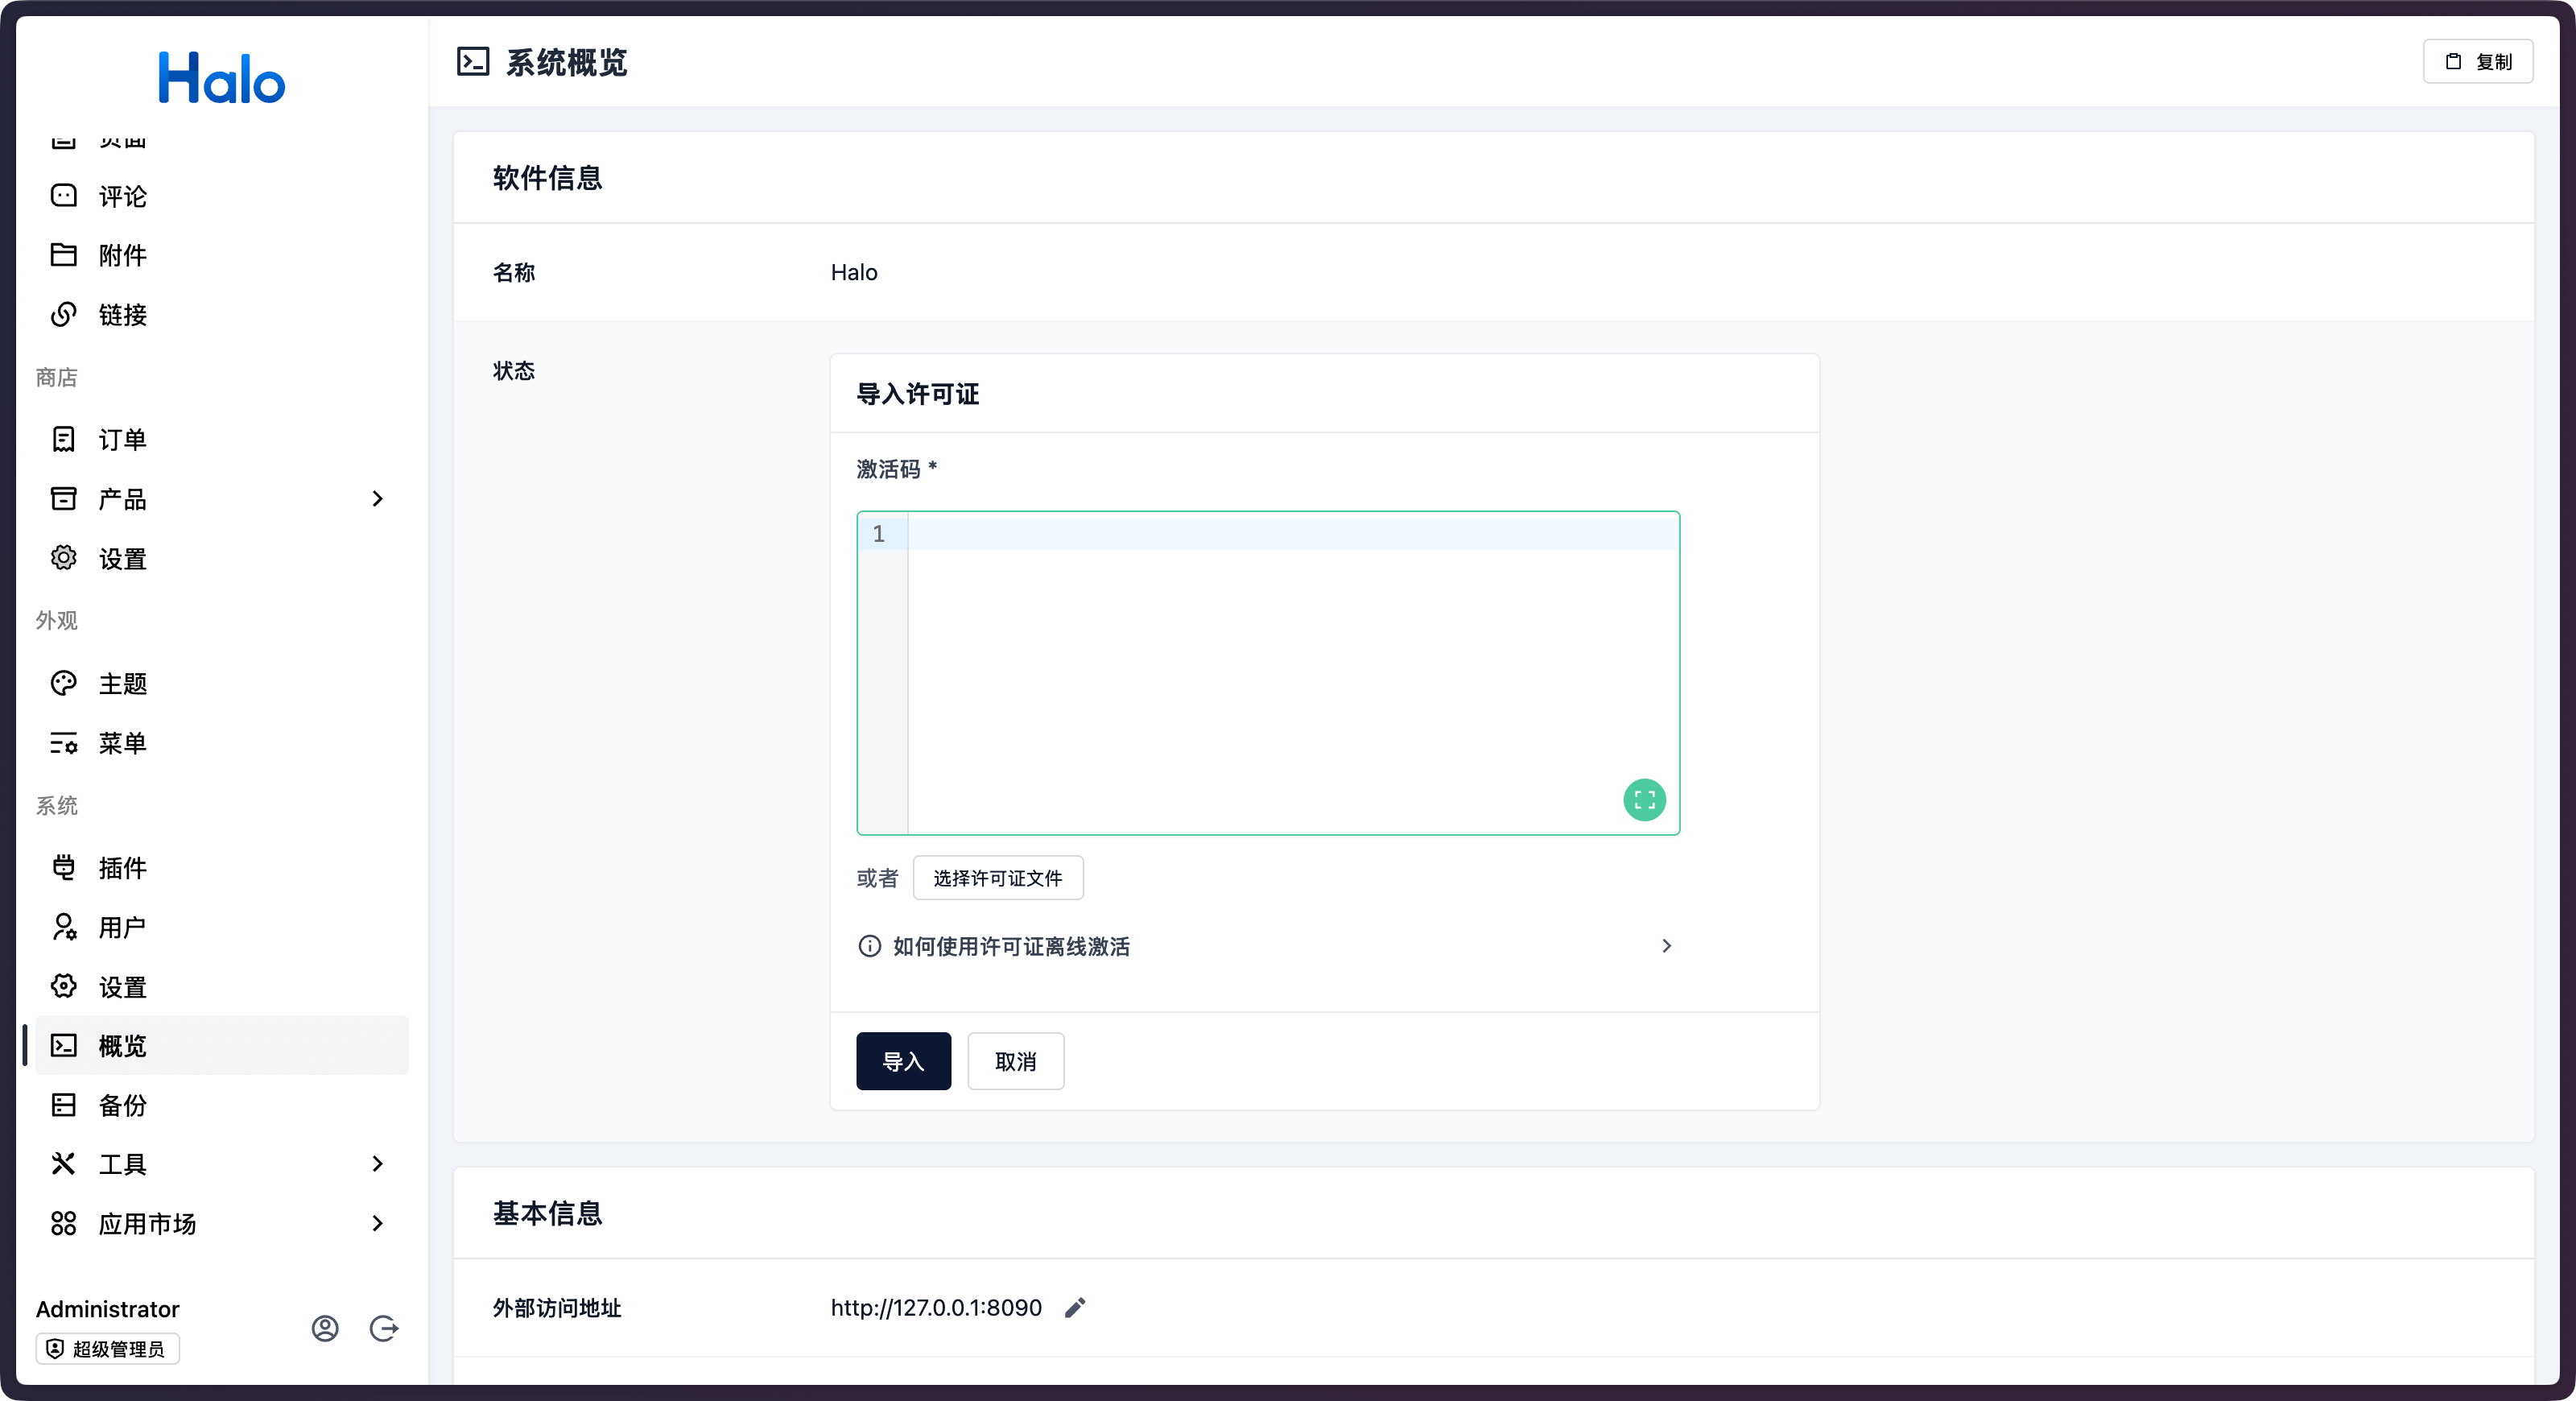Image resolution: width=2576 pixels, height=1401 pixels.
Task: Expand the 产品 submenu
Action: click(x=377, y=499)
